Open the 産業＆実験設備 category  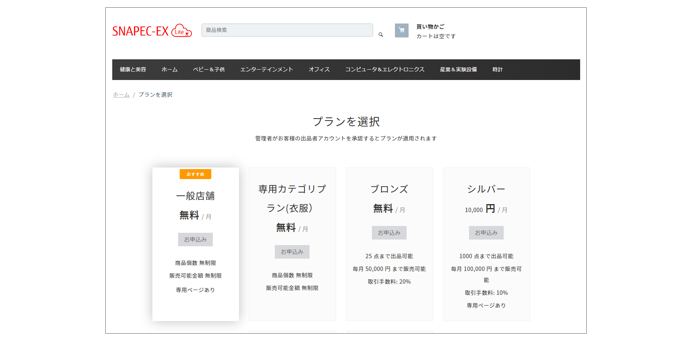(458, 70)
